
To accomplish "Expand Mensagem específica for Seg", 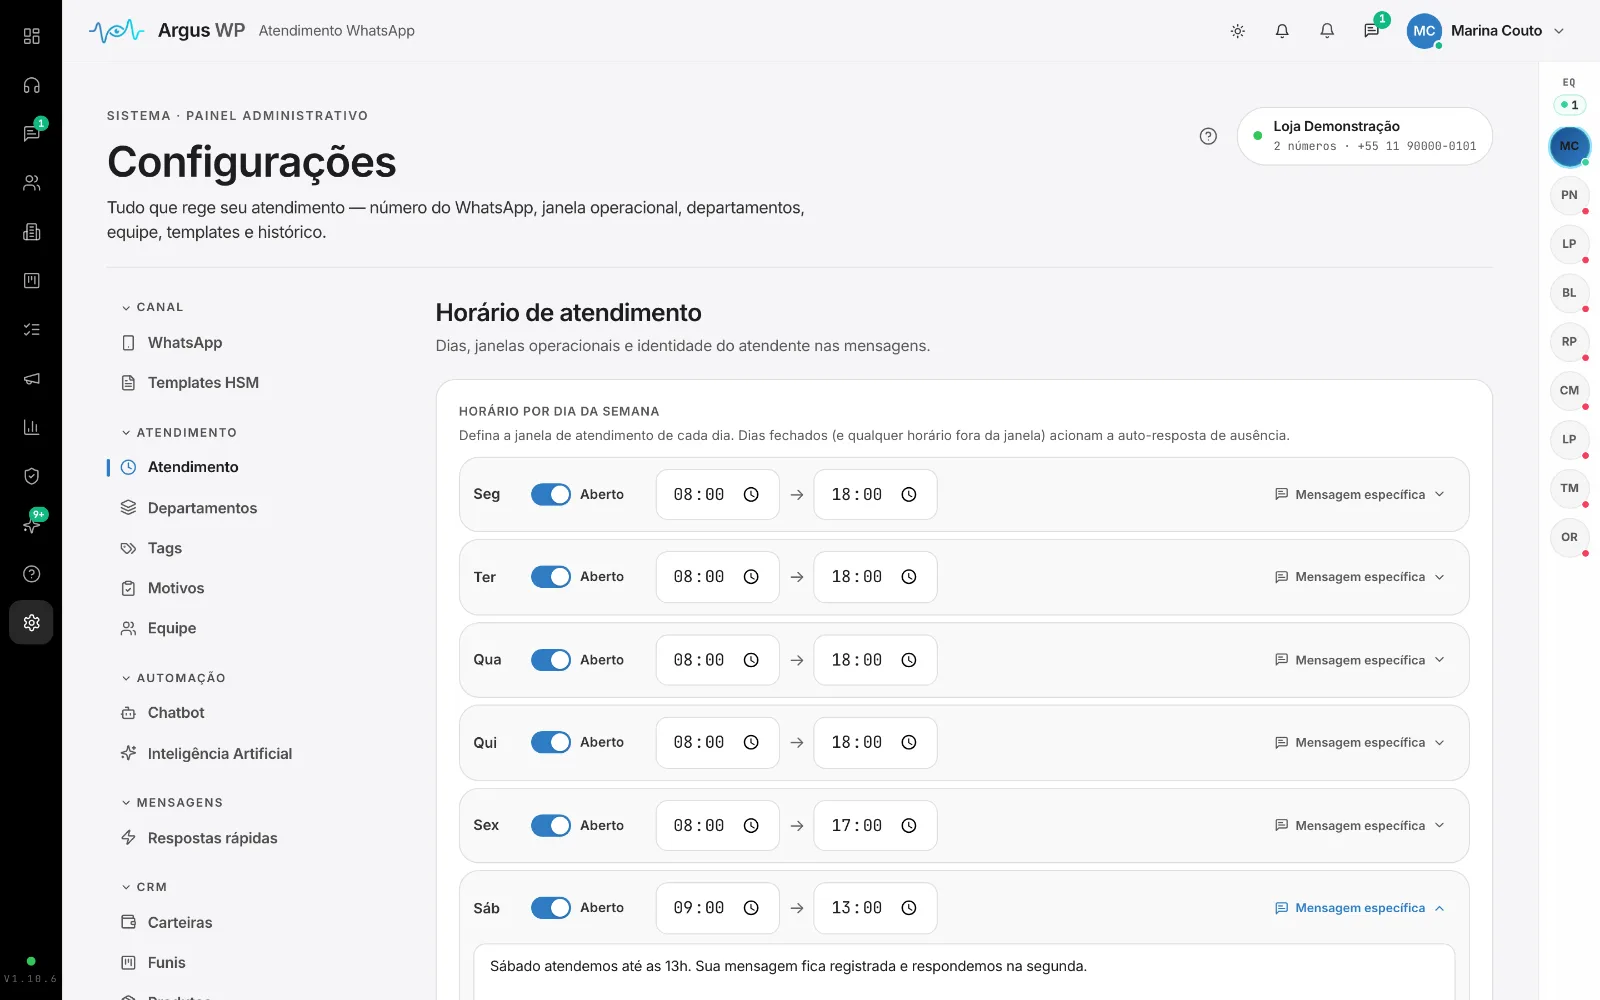I will tap(1360, 495).
